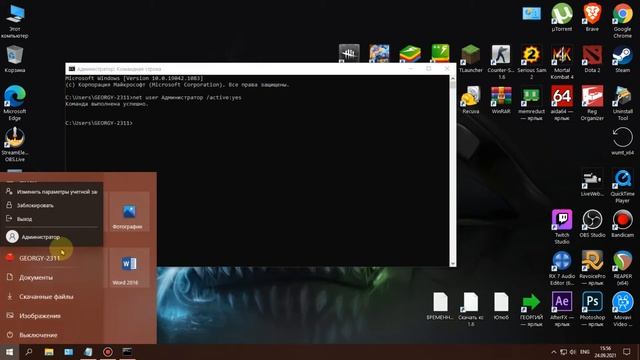Screen dimensions: 640x360
Task: Click the Command Prompt scrollbar up arrow
Action: click(x=453, y=78)
